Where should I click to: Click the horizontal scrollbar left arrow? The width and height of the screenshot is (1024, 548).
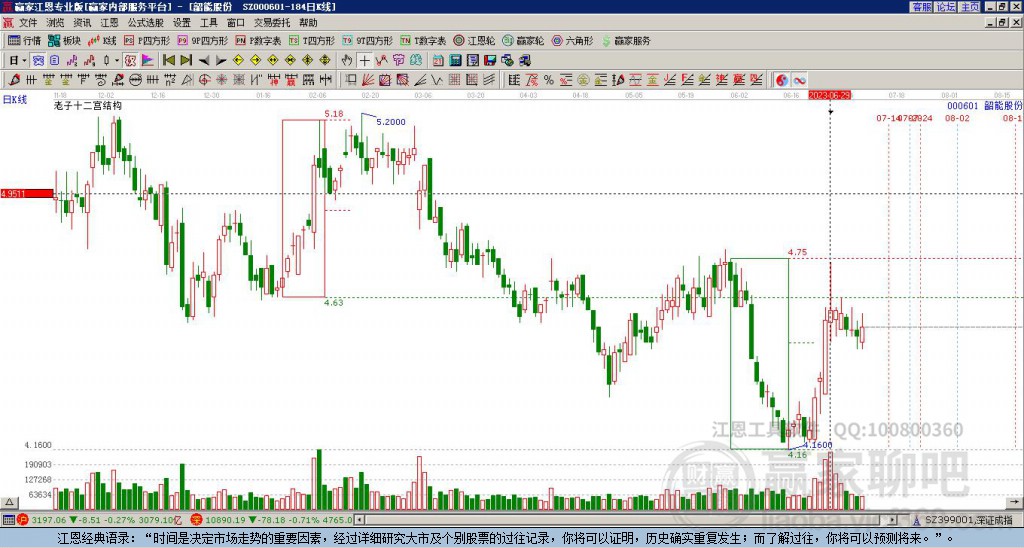[x=359, y=520]
